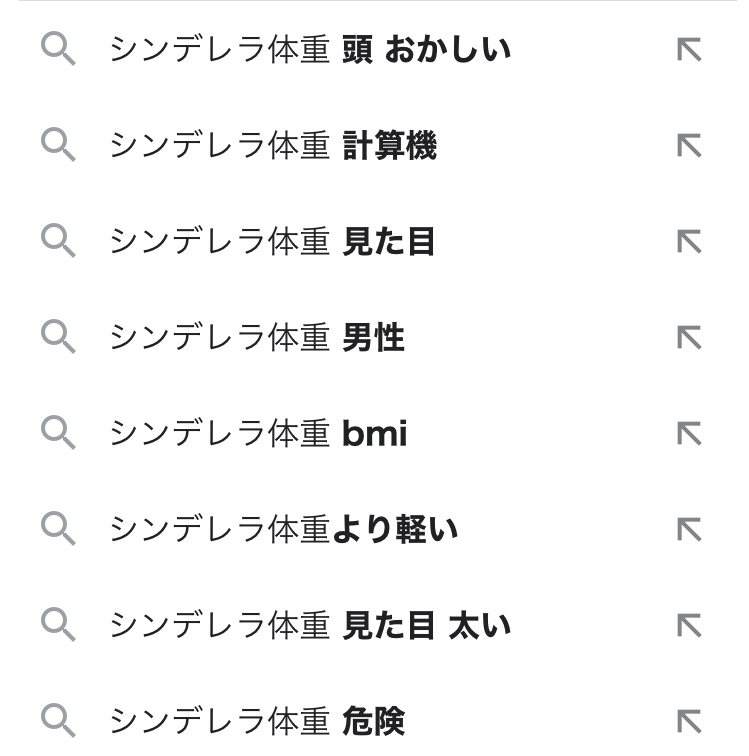
Task: Tap arrow icon on 見た目 太い row
Action: pyautogui.click(x=689, y=625)
